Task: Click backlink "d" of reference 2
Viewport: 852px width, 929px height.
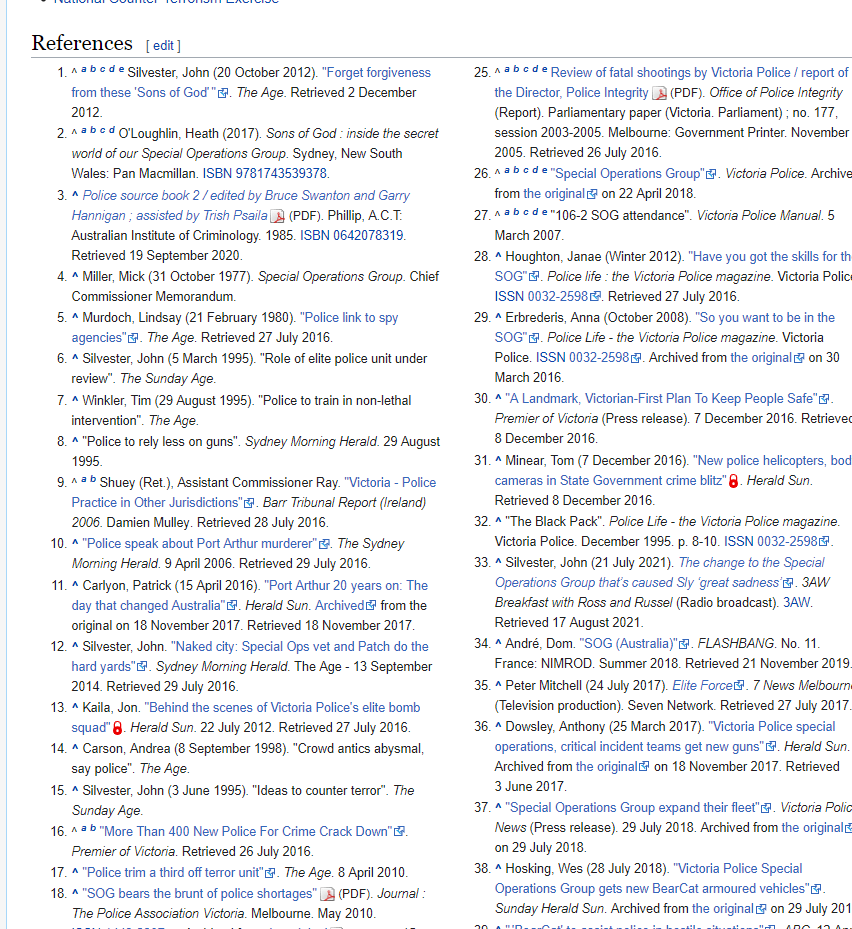Action: pos(112,130)
